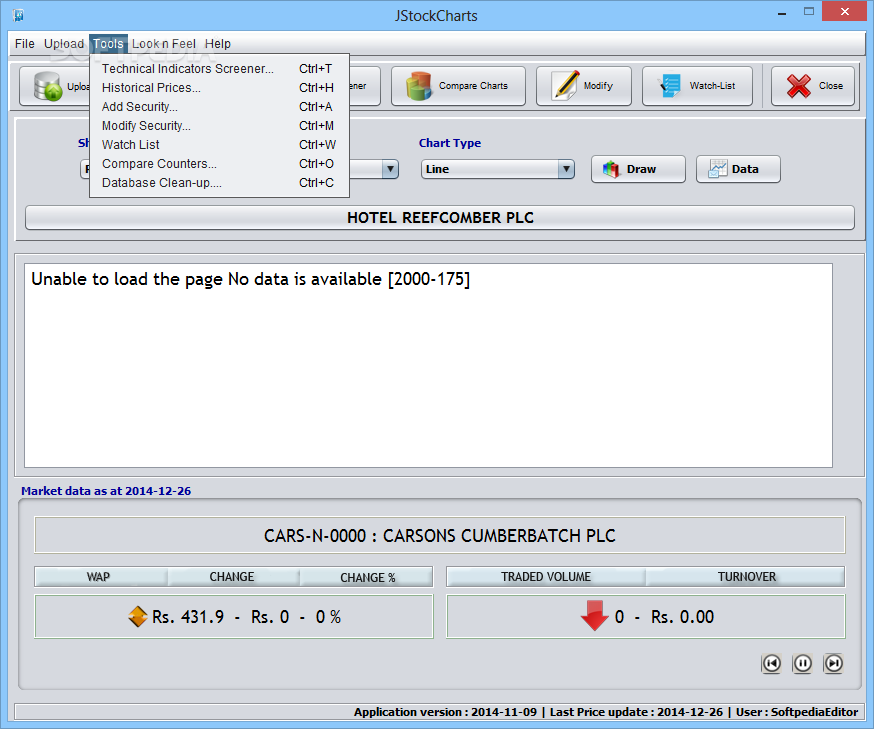Viewport: 874px width, 729px height.
Task: Click the Watch-List toolbar button label
Action: [x=712, y=86]
